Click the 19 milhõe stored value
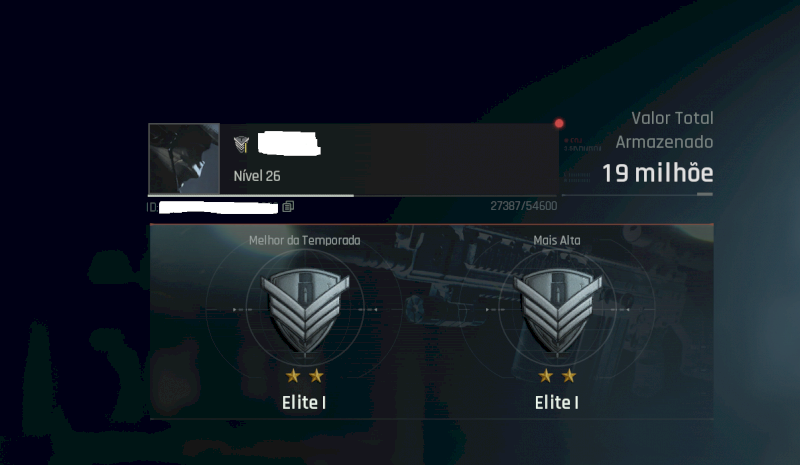Screen dimensions: 800x465 point(658,173)
